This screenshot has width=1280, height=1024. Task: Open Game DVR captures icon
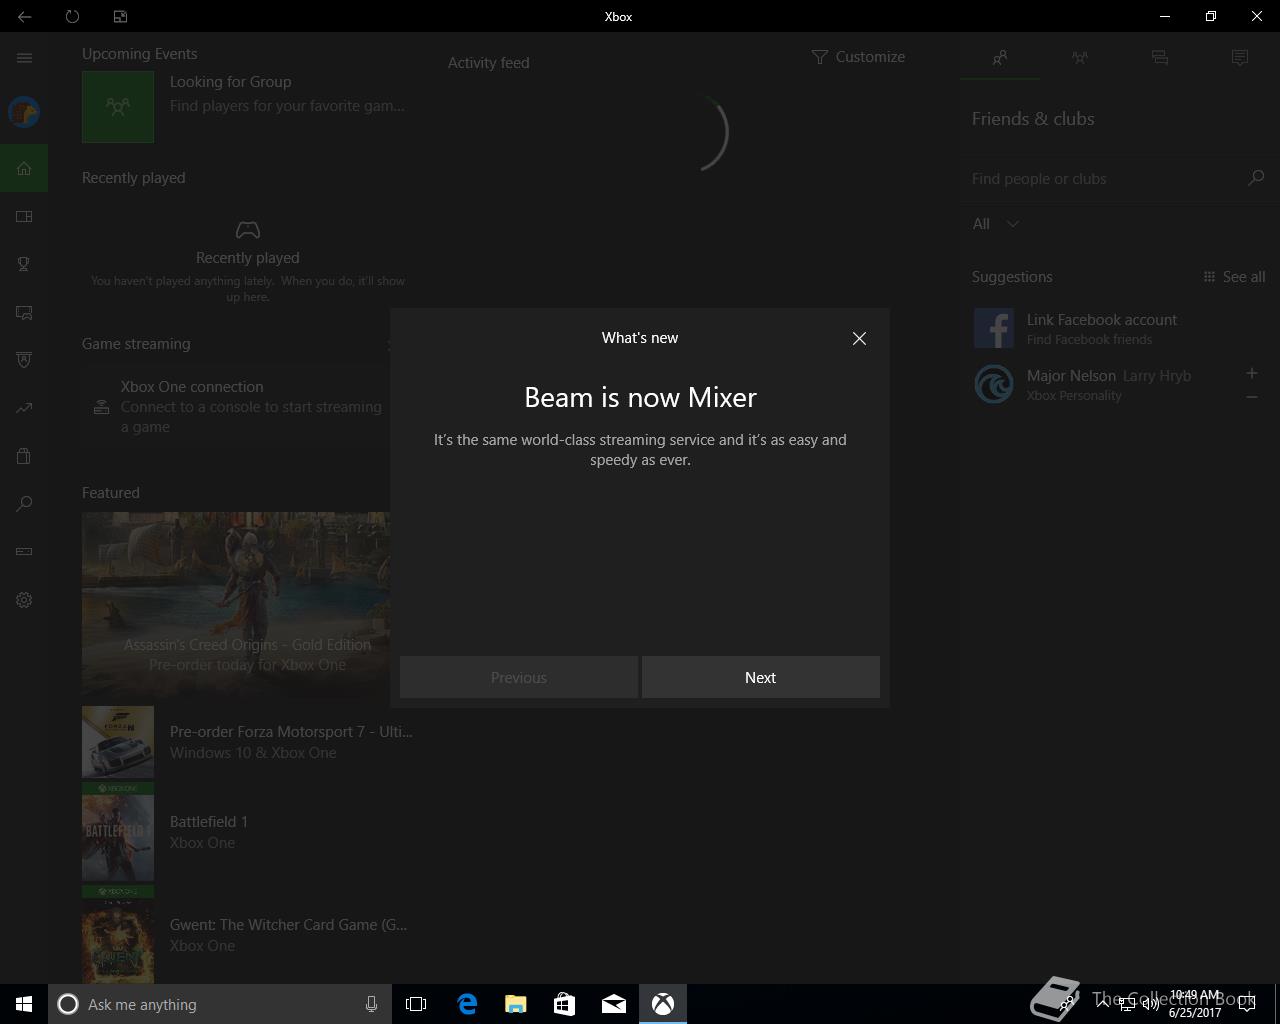[24, 312]
